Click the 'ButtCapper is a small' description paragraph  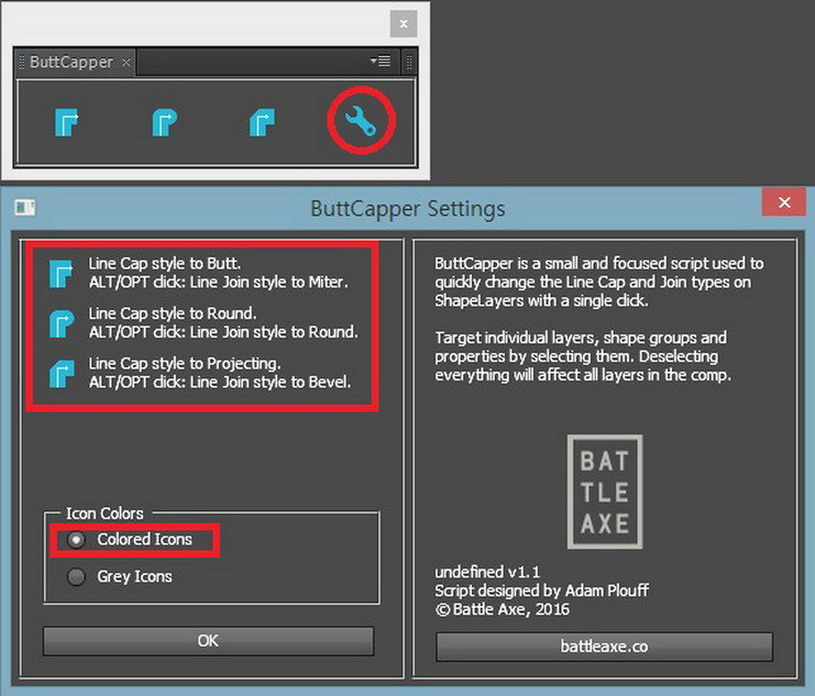[x=599, y=282]
